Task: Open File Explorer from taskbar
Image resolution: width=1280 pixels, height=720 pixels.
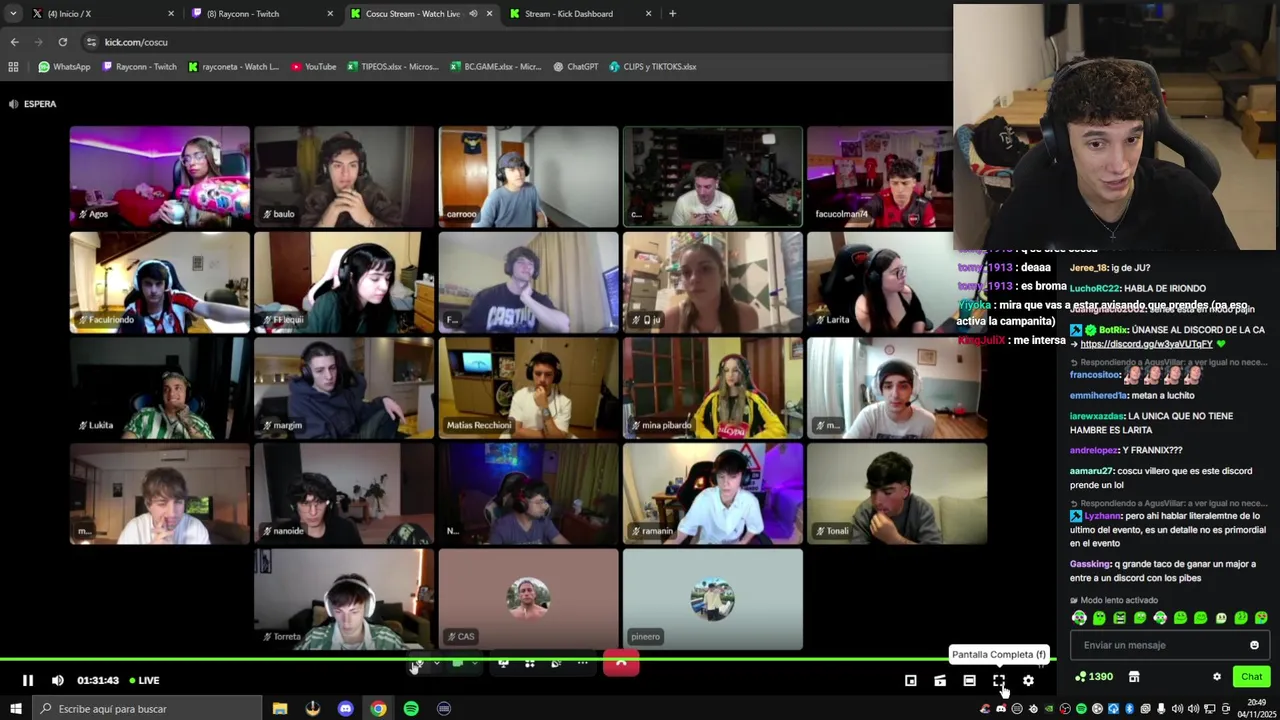Action: (x=280, y=709)
